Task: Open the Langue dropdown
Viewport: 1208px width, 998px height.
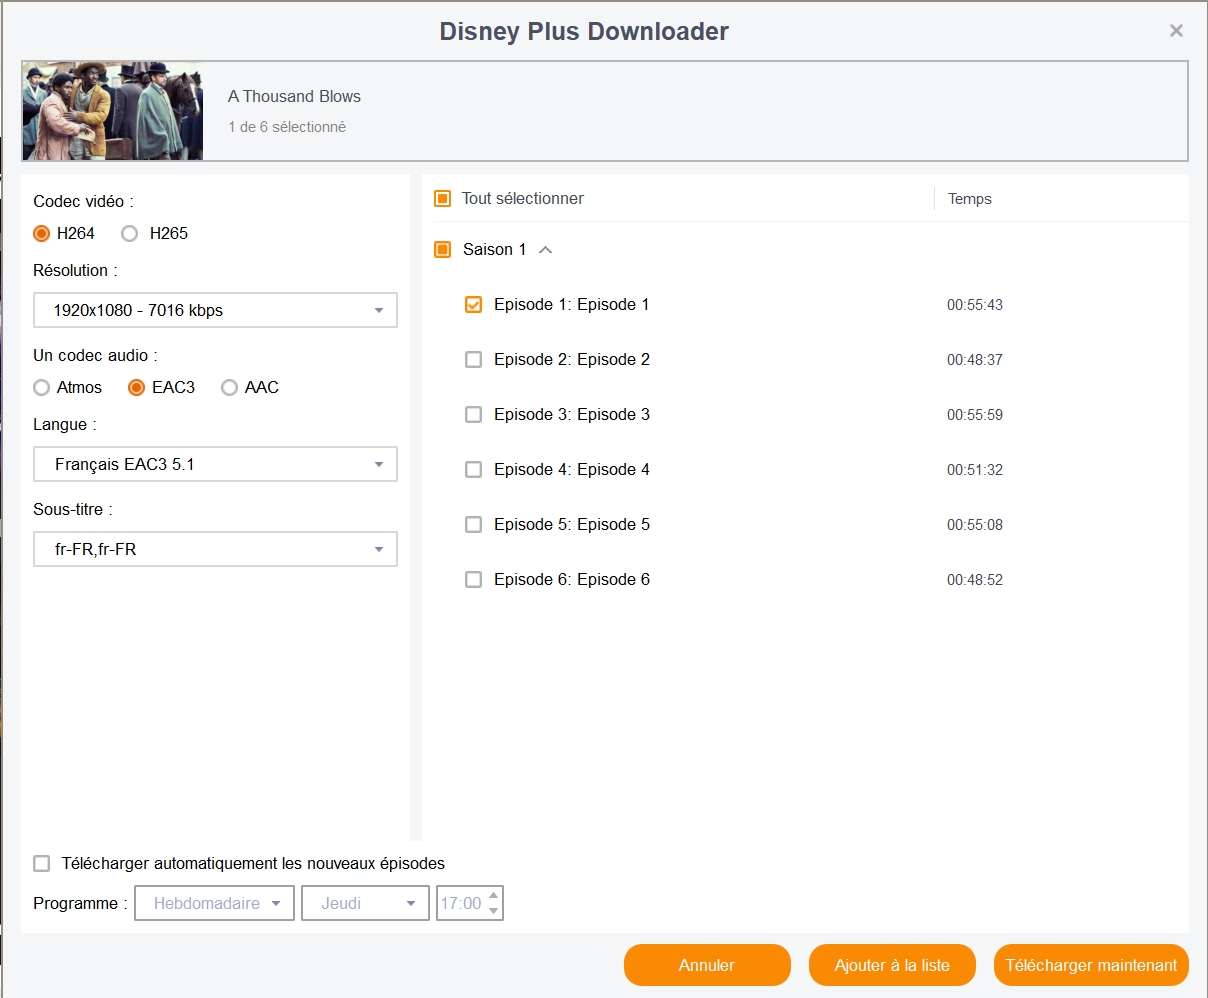Action: [x=215, y=464]
